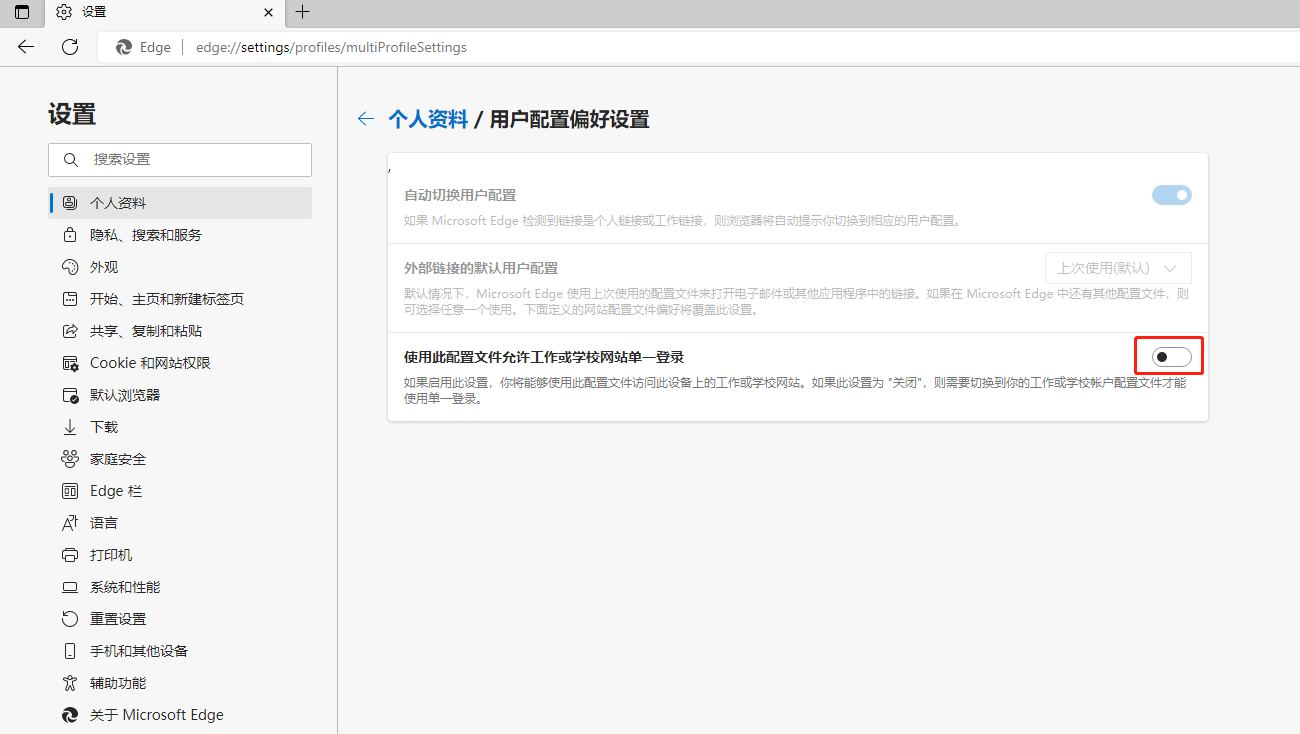Click the 默认浏览器 icon
Image resolution: width=1300 pixels, height=734 pixels.
click(70, 395)
